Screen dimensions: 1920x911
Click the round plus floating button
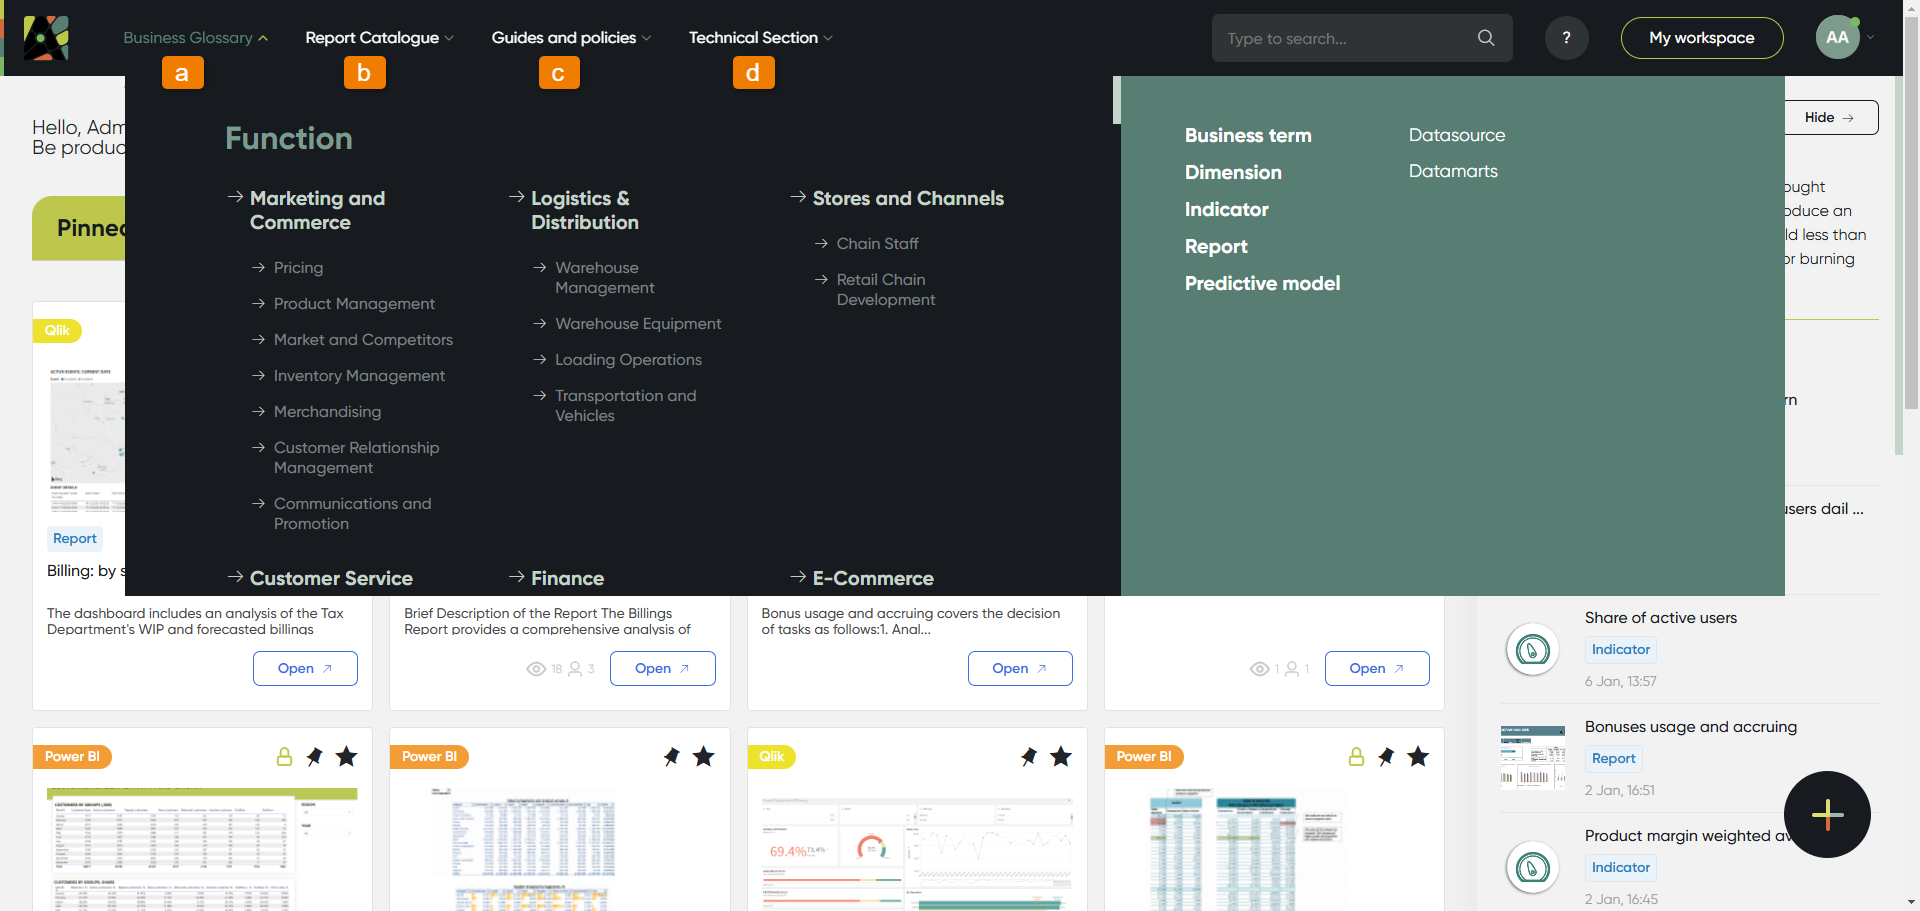click(1827, 814)
